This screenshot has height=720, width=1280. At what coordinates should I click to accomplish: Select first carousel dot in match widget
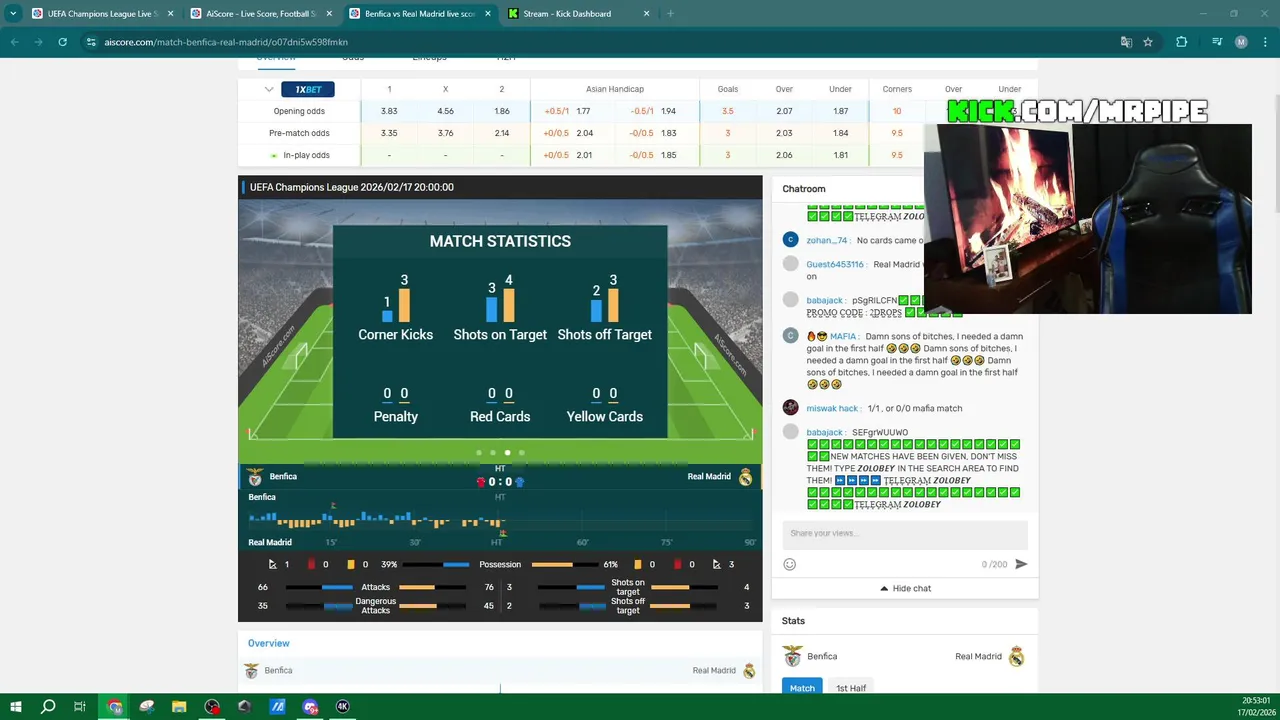tap(479, 453)
